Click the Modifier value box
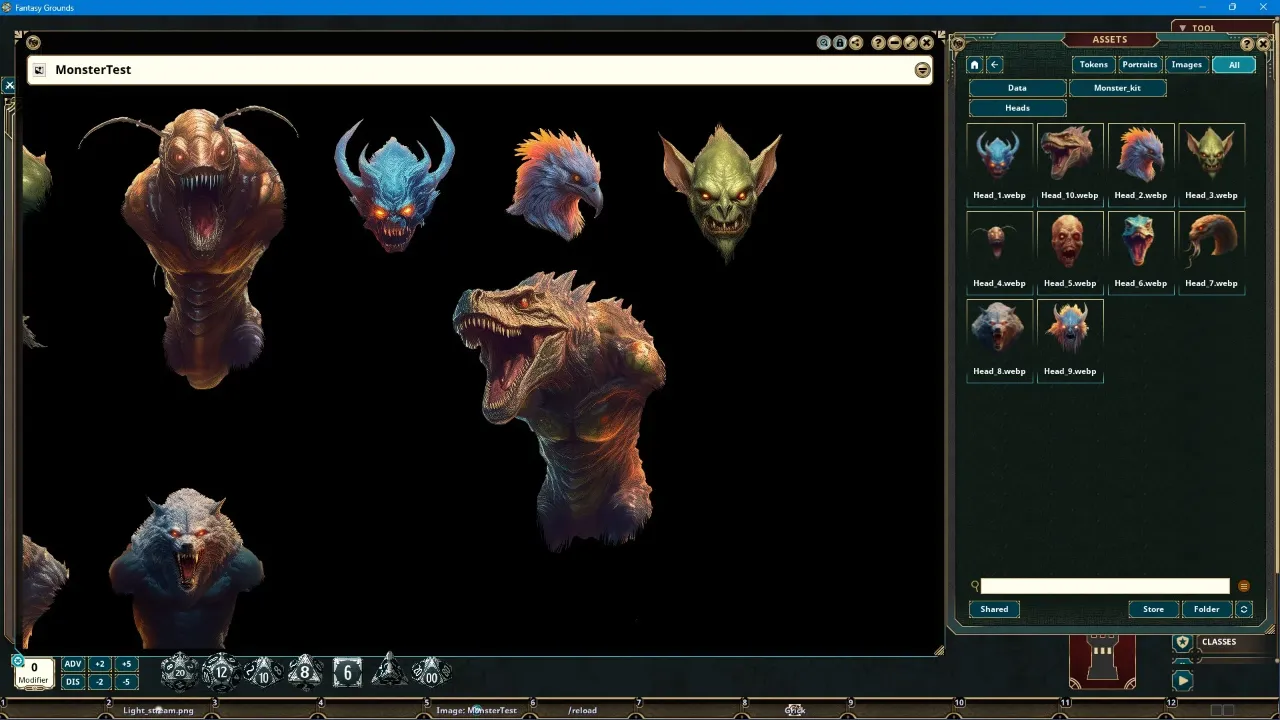This screenshot has width=1280, height=720. tap(34, 673)
